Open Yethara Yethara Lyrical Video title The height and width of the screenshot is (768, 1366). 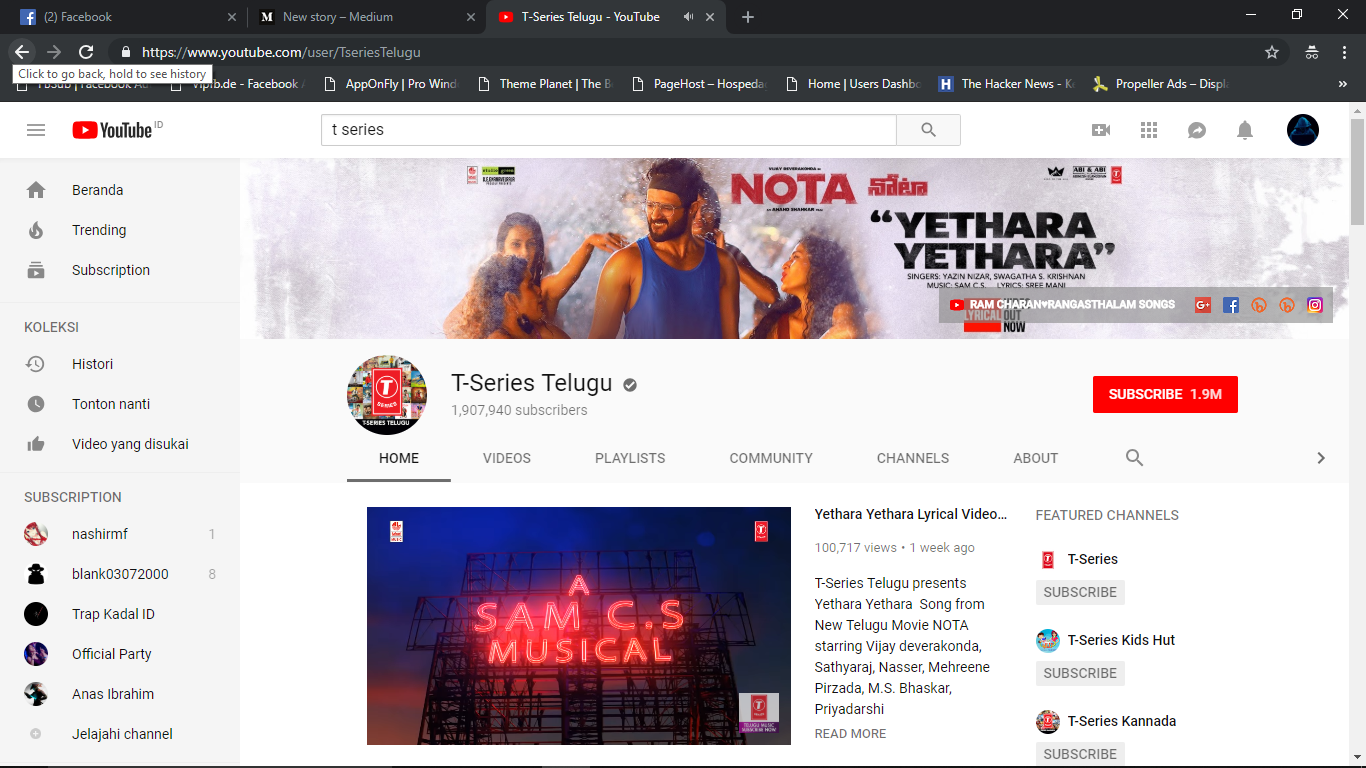(x=911, y=514)
